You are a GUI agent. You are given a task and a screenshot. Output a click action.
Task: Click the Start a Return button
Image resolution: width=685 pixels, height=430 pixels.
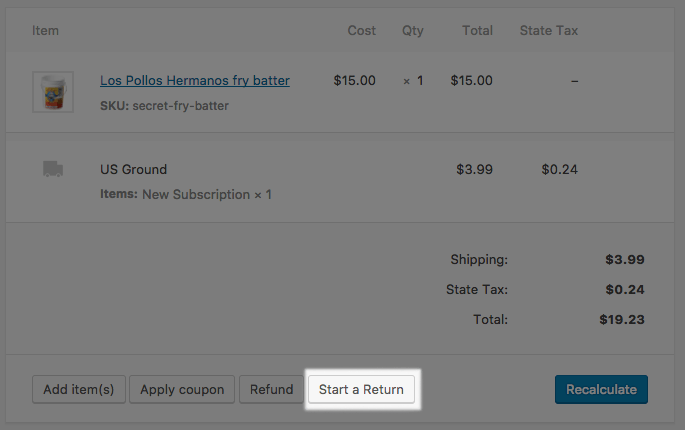[x=360, y=389]
